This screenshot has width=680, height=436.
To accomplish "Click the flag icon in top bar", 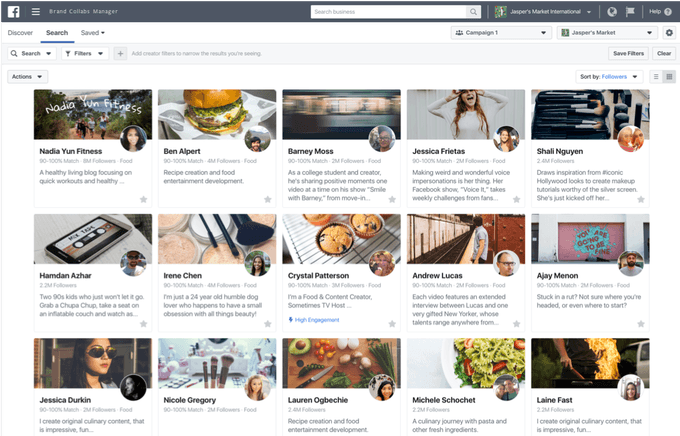I will click(x=630, y=12).
